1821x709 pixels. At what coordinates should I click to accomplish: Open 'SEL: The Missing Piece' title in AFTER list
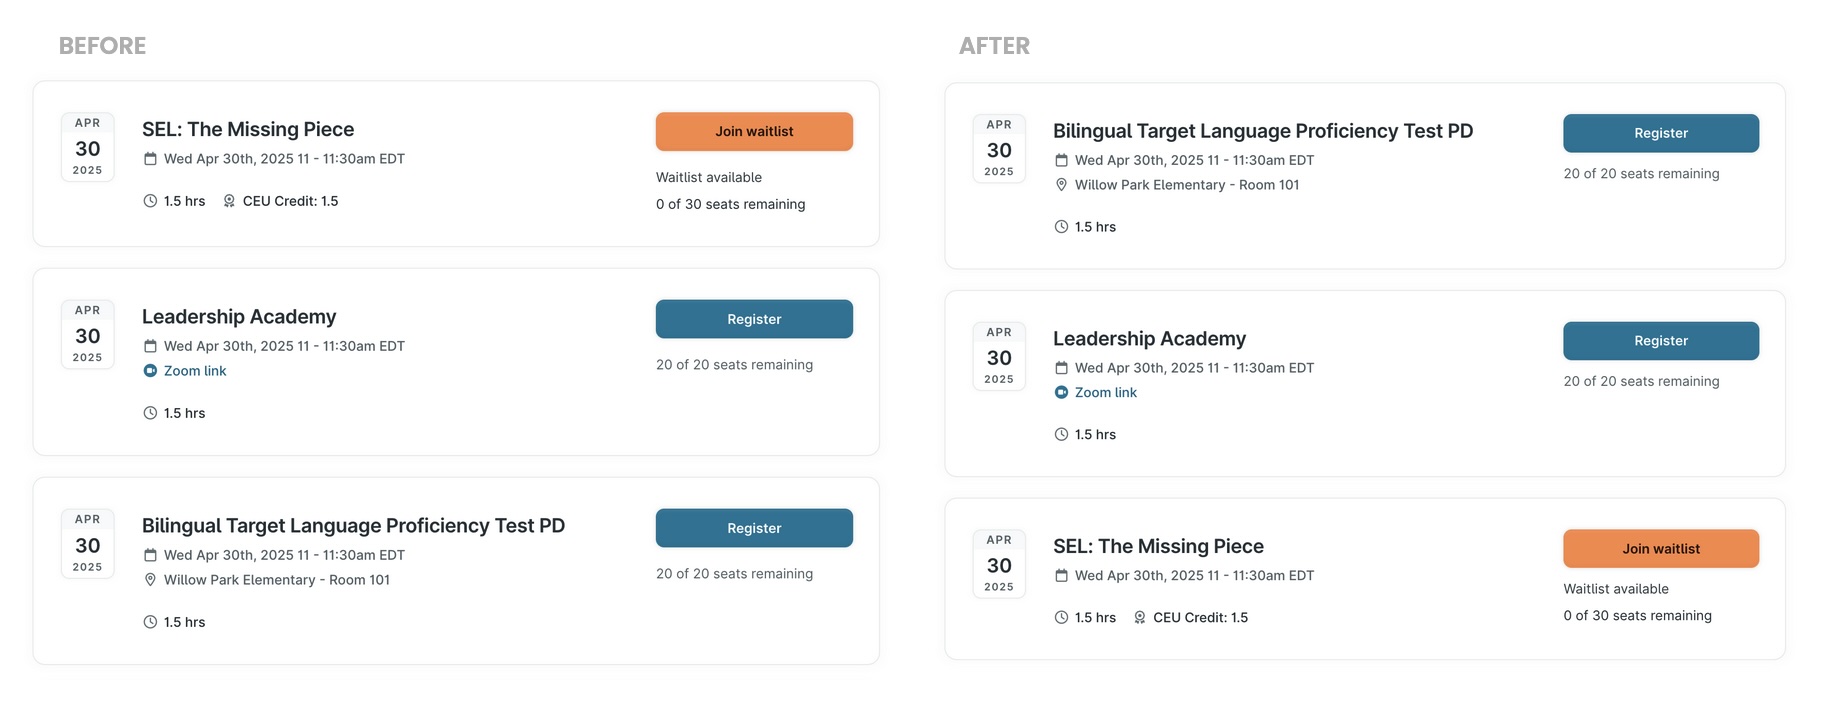[x=1158, y=547]
